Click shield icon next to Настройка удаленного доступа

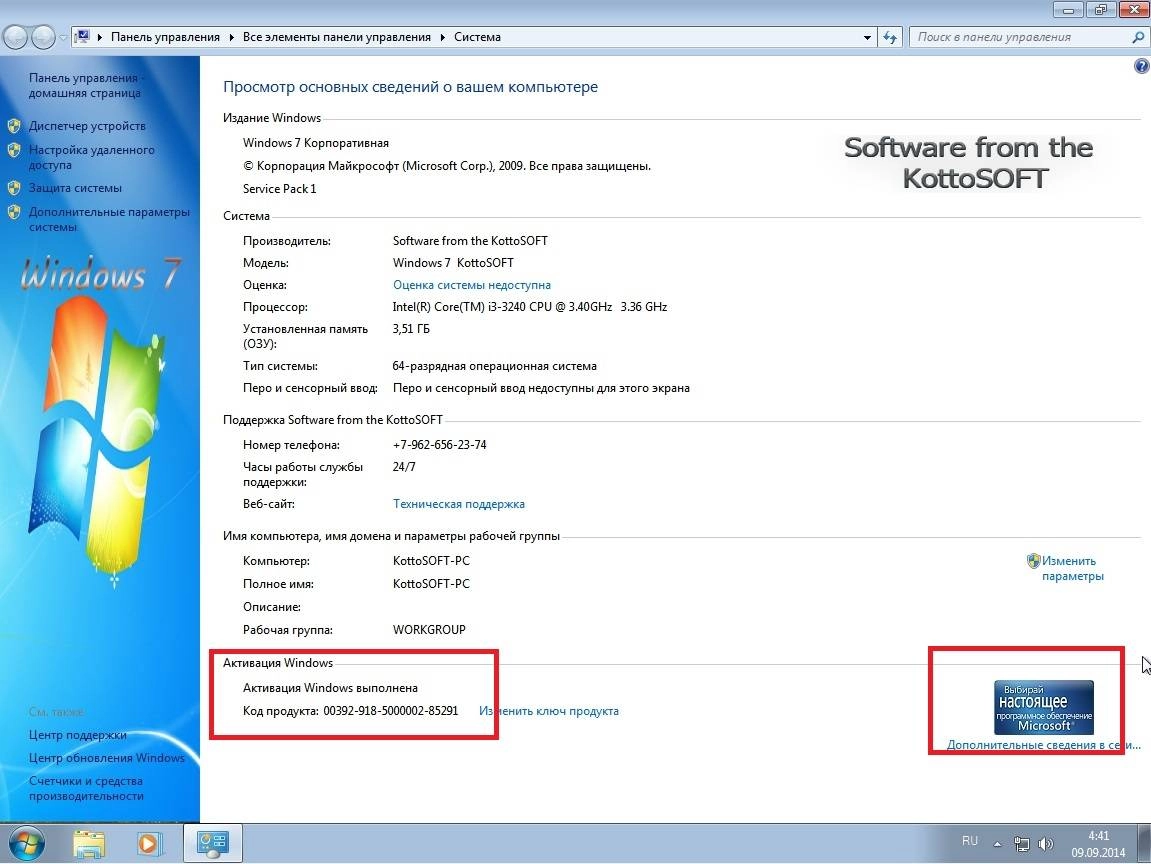(14, 150)
